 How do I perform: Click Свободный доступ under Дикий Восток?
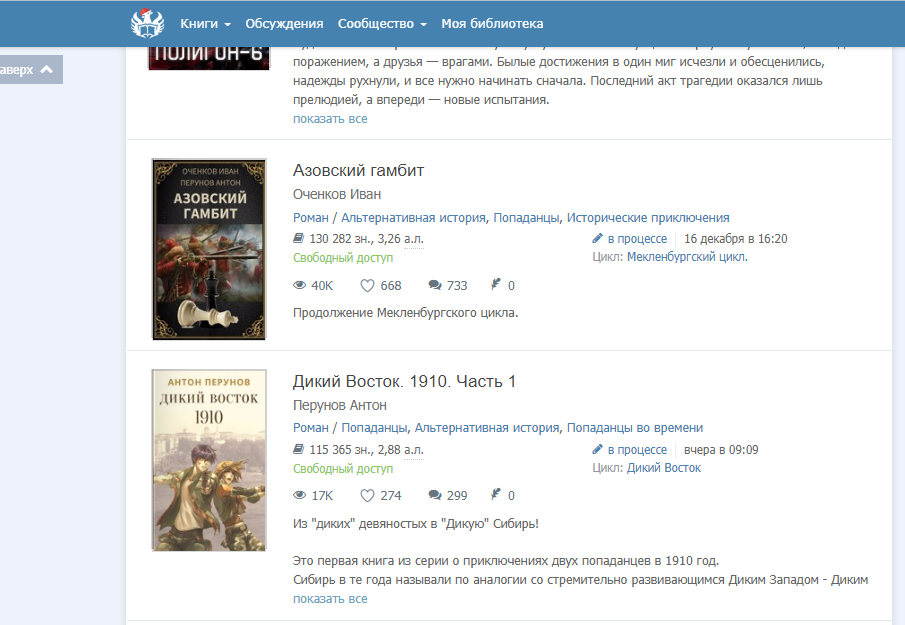(x=343, y=469)
